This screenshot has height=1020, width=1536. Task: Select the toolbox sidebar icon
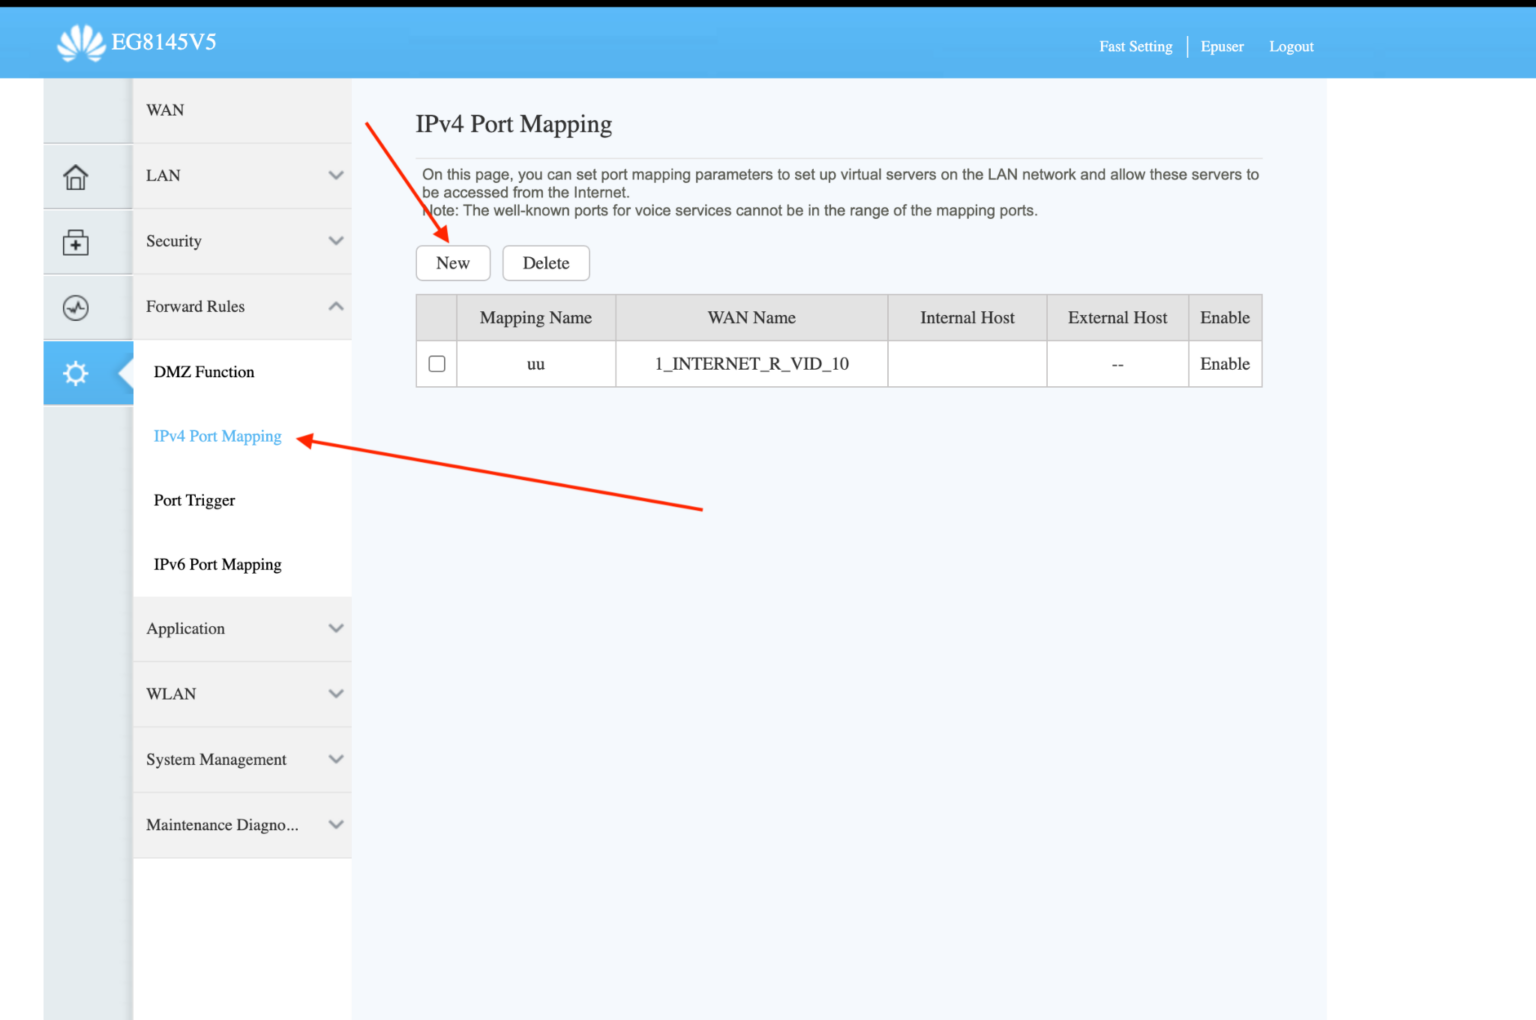pyautogui.click(x=75, y=241)
